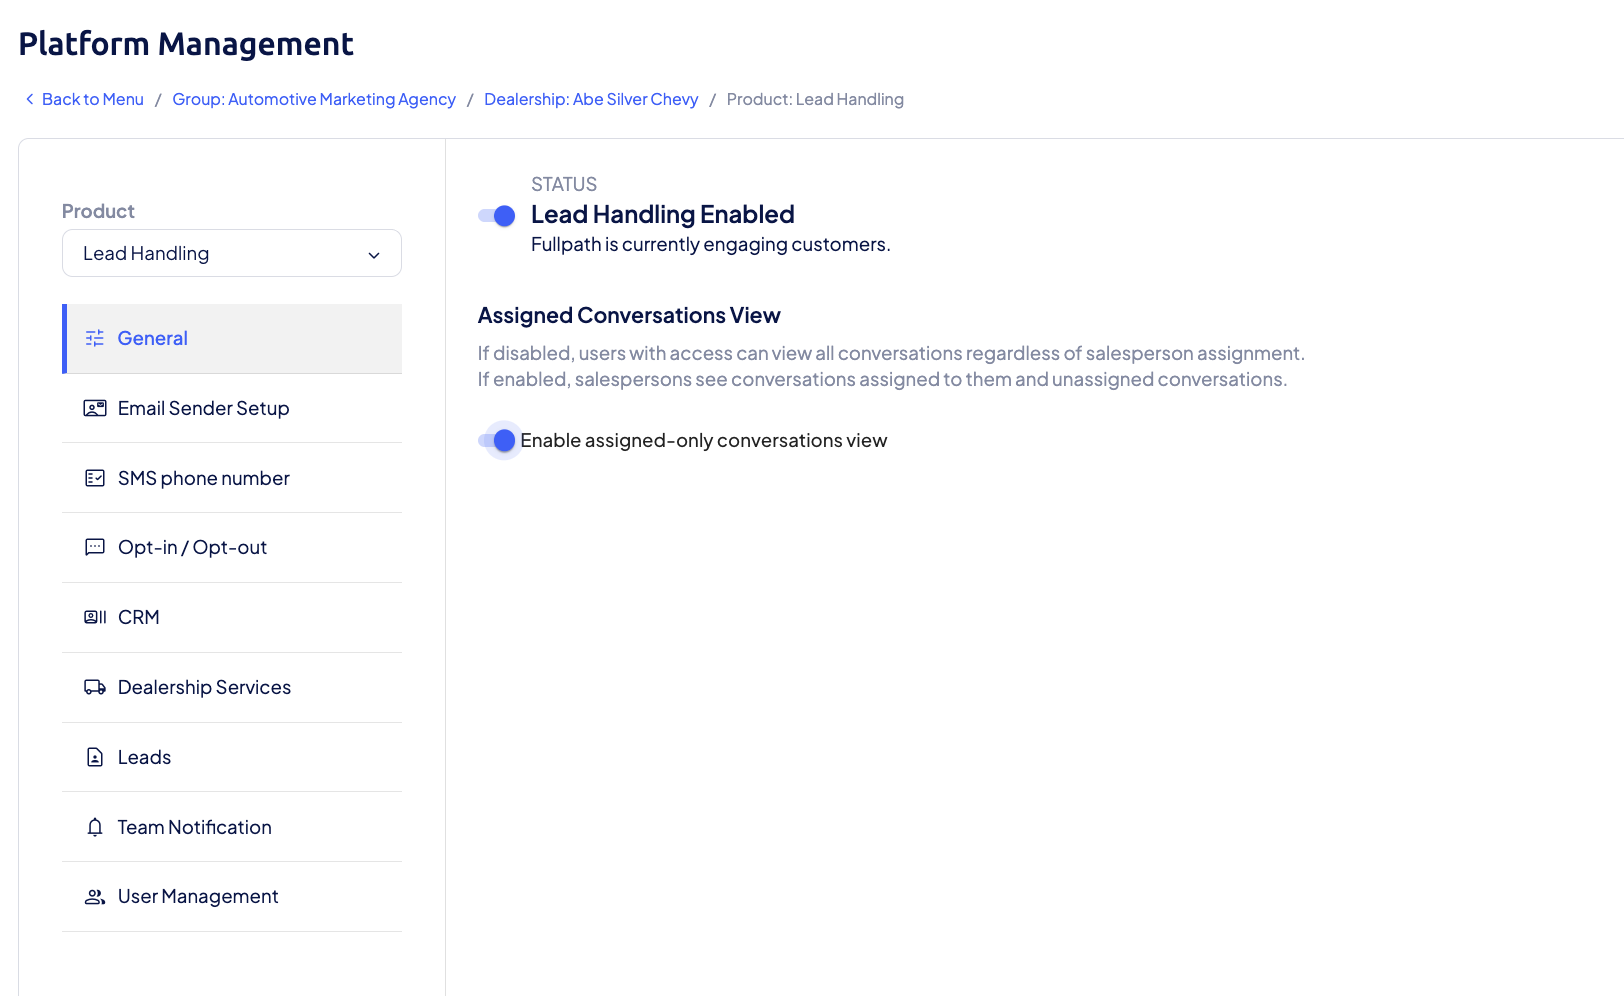This screenshot has width=1624, height=996.
Task: Open the Leads section
Action: click(232, 757)
